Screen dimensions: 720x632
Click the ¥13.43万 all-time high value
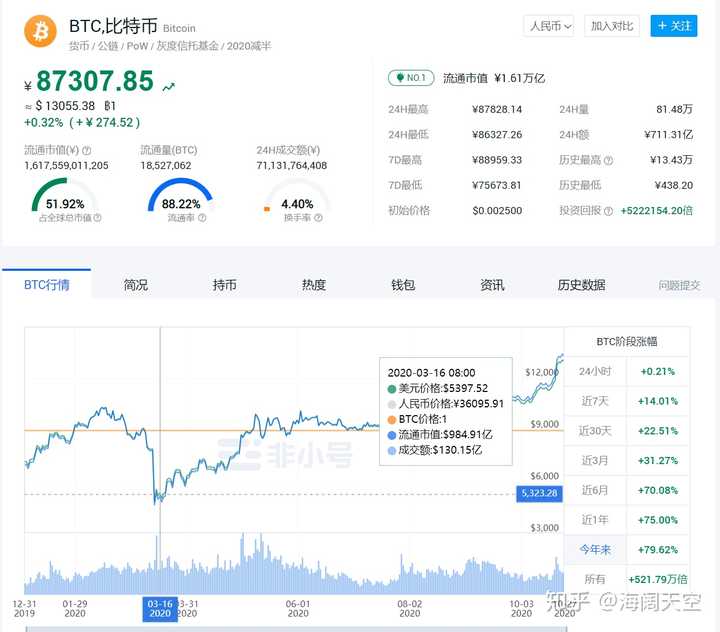[x=671, y=160]
